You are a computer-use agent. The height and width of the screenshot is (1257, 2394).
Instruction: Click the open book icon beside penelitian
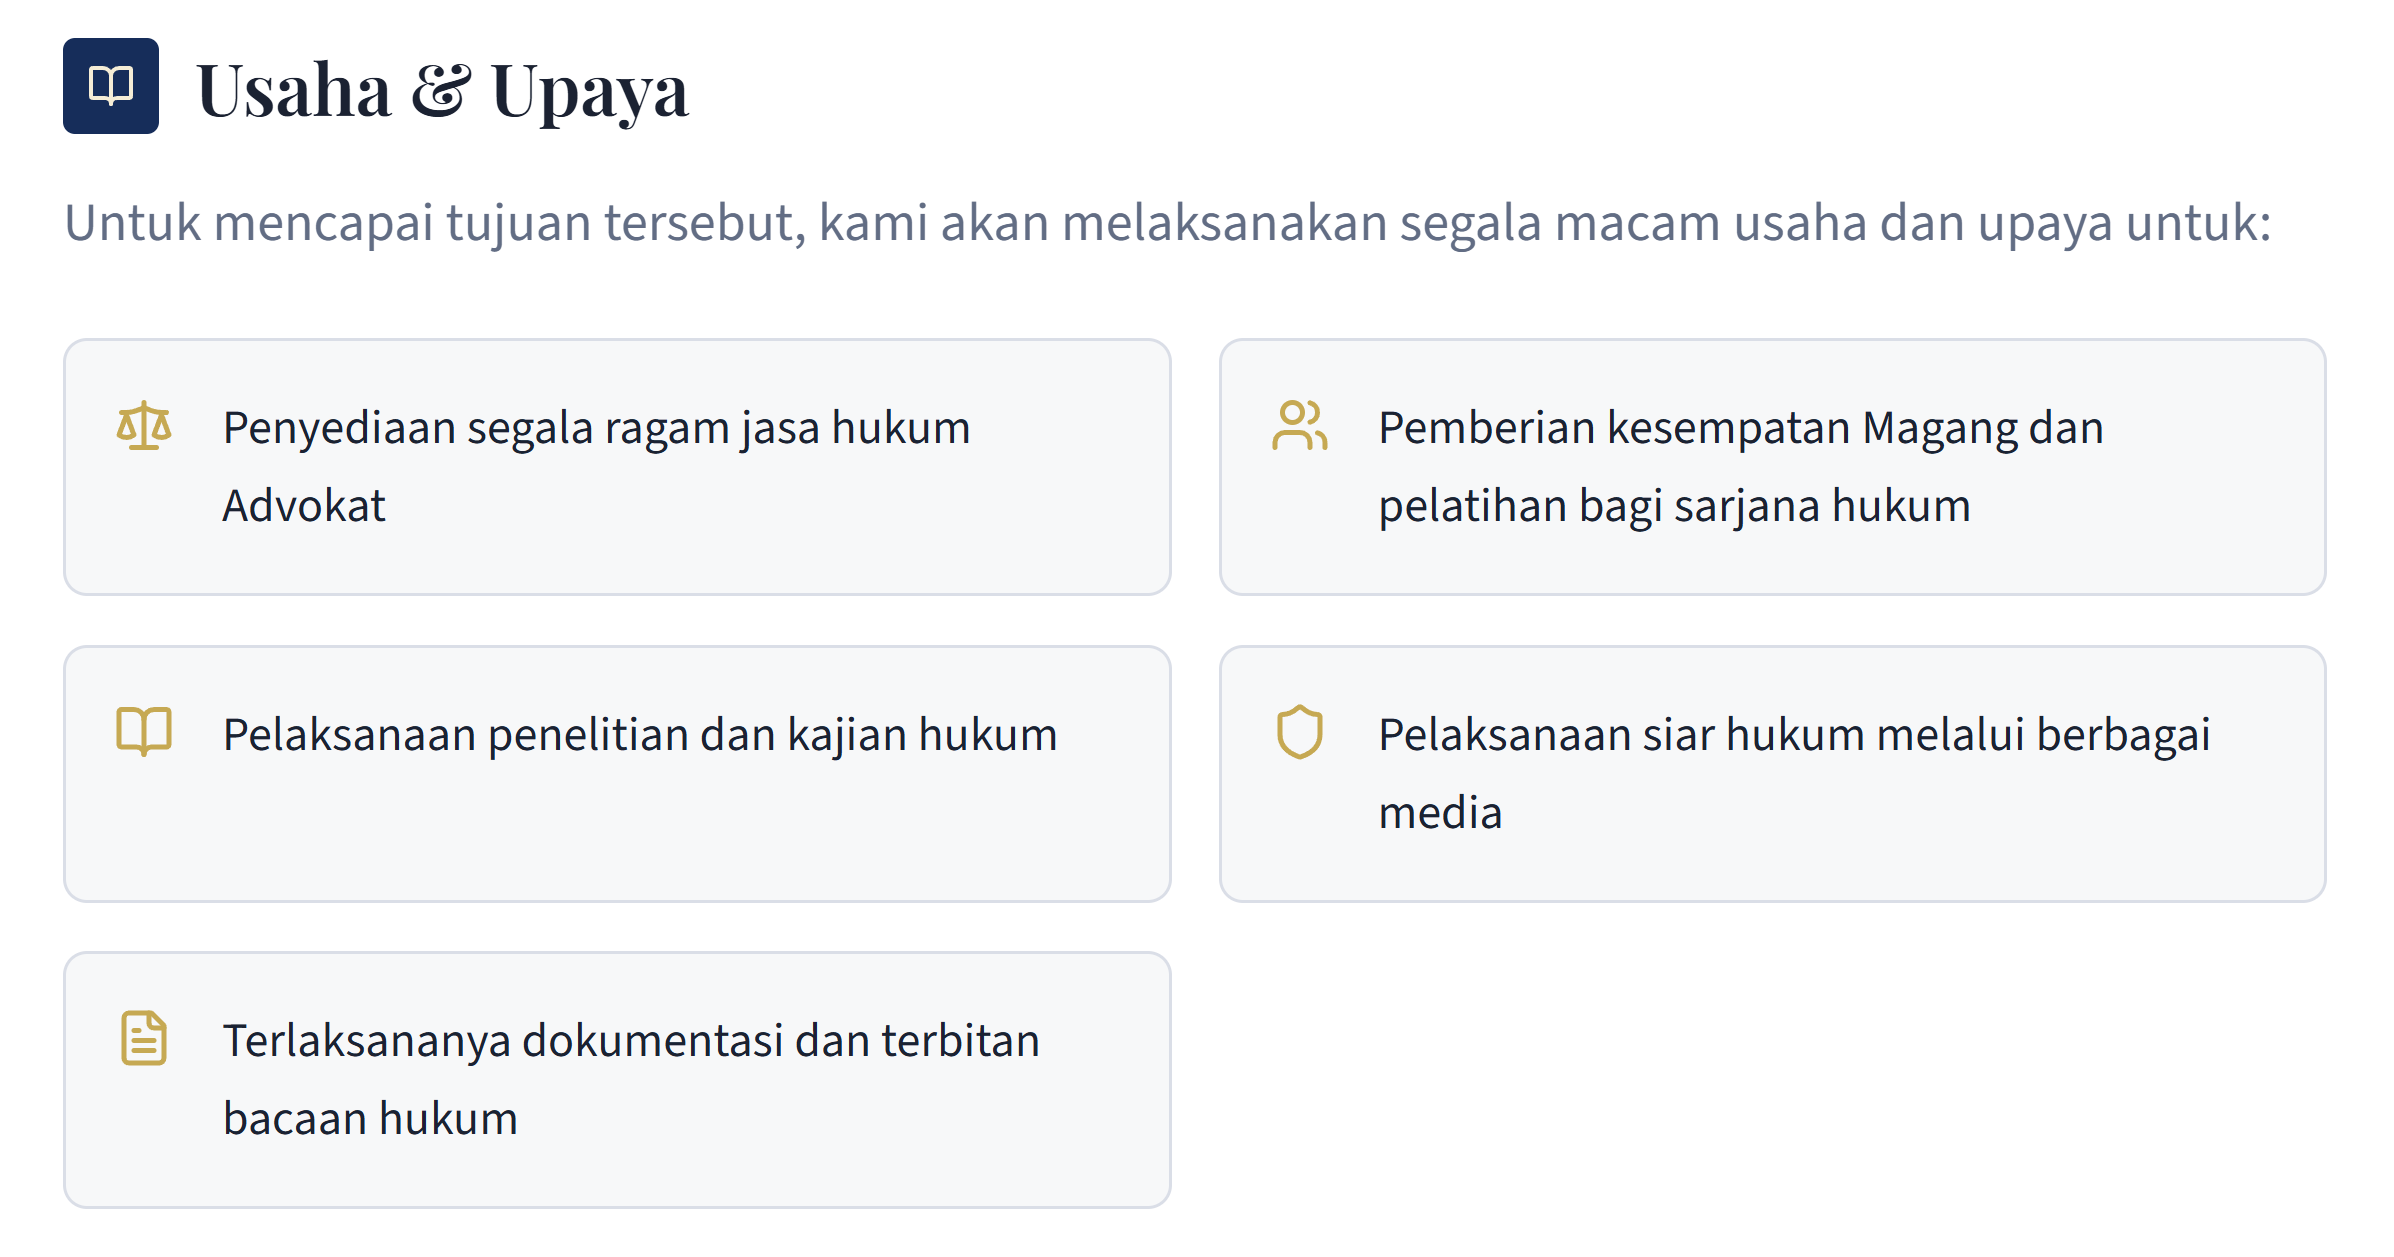click(144, 732)
